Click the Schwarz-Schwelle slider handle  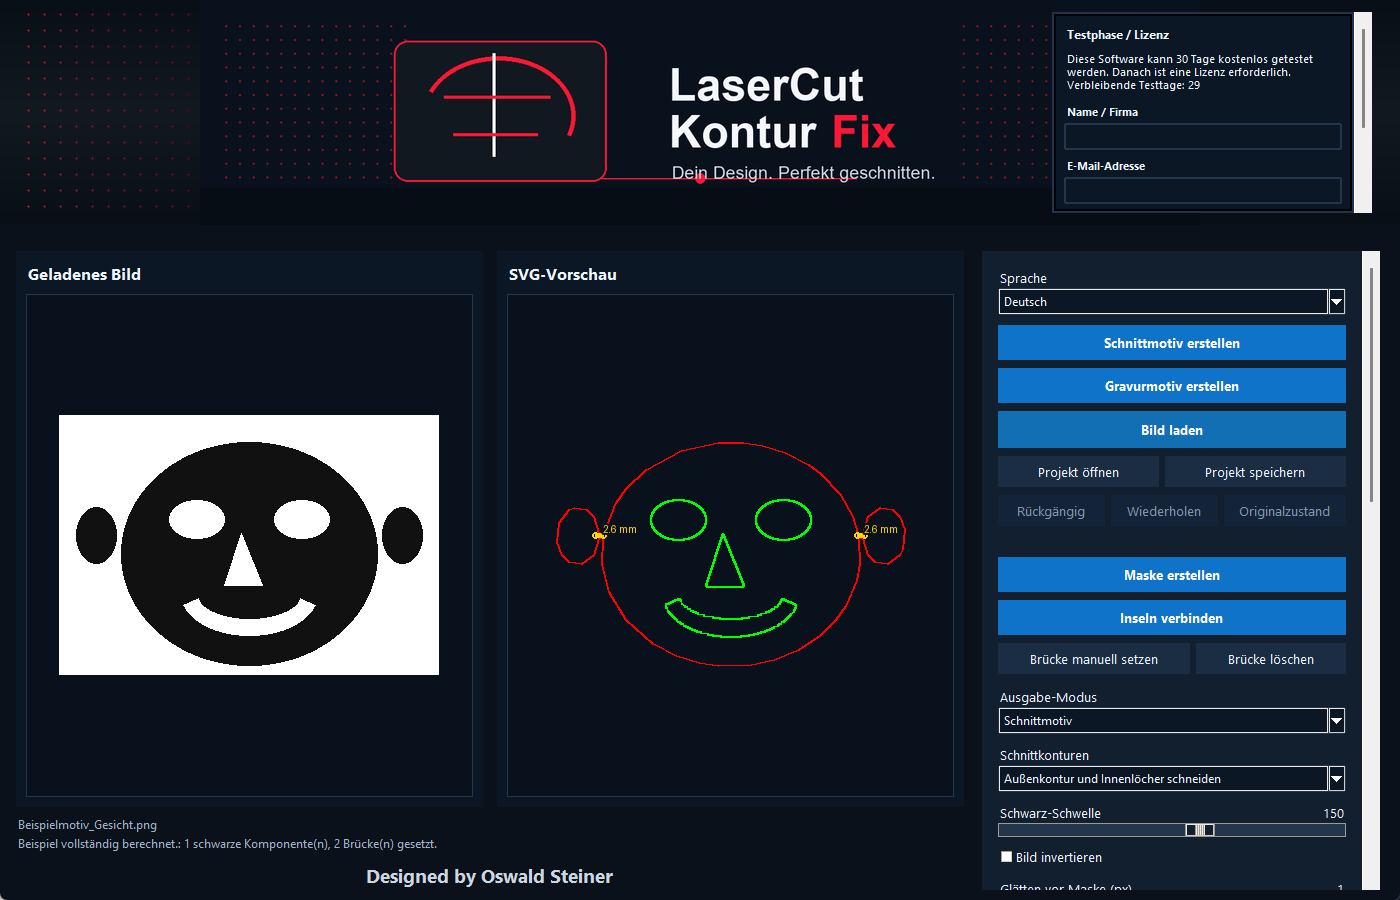click(1200, 830)
